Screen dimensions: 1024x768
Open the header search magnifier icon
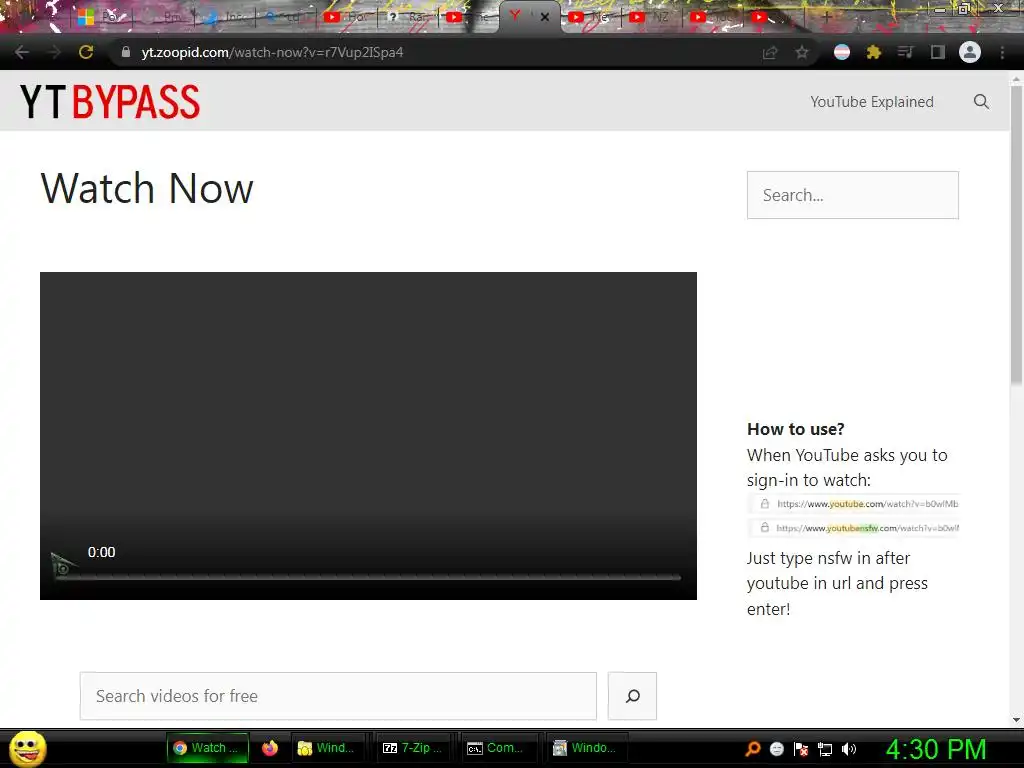click(981, 102)
